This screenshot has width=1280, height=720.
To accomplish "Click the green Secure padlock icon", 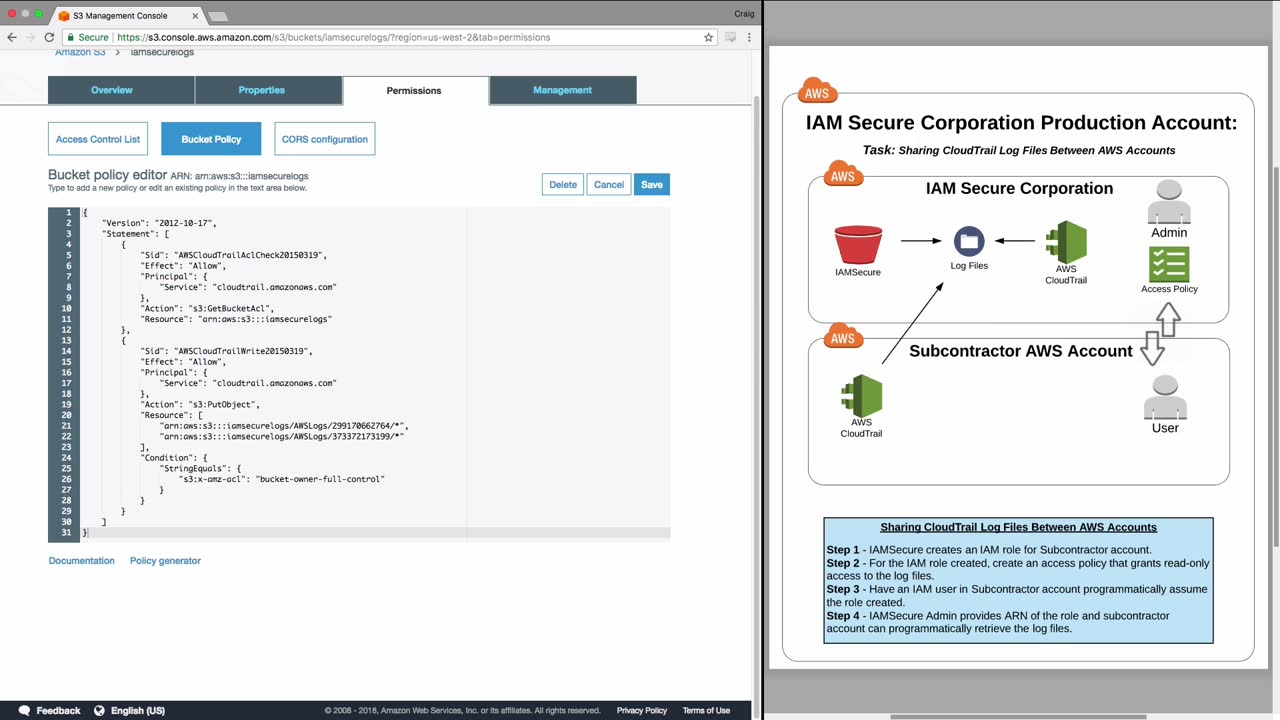I will (70, 37).
